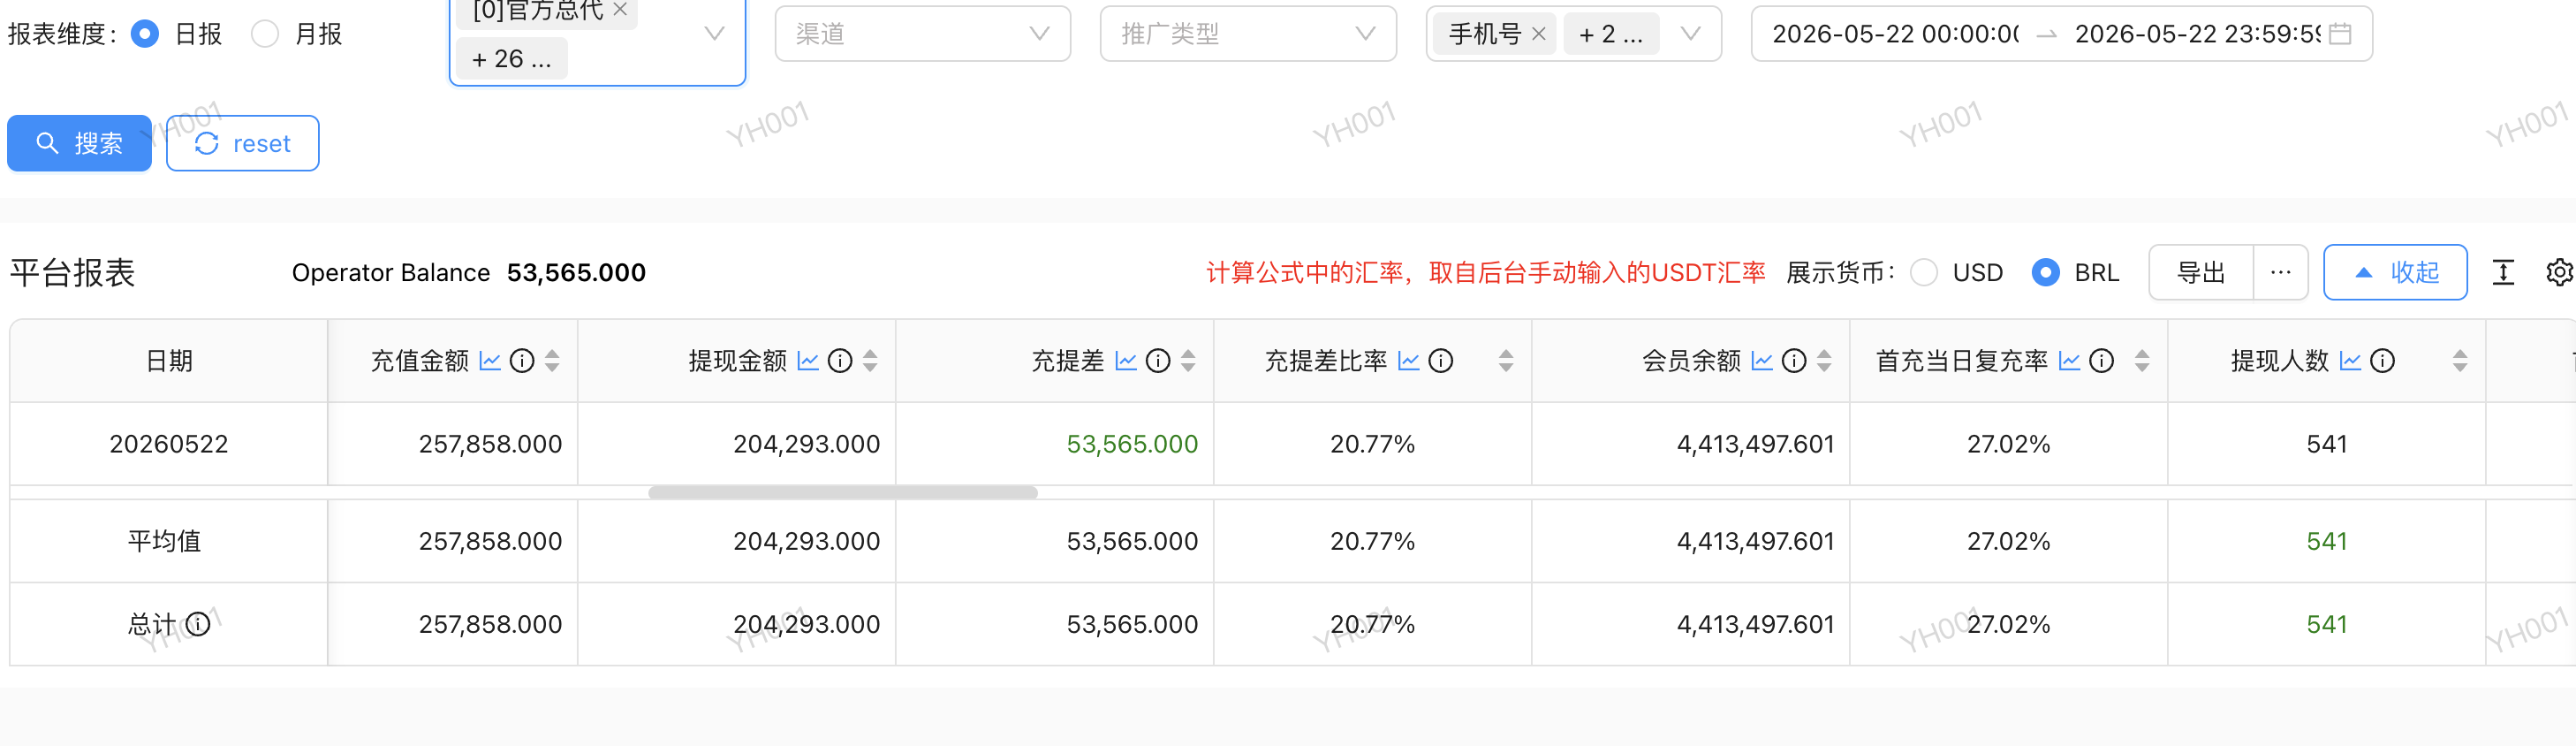Screen dimensions: 2576x746
Task: Click the green 53,565.000 充提差 value
Action: click(x=1132, y=444)
